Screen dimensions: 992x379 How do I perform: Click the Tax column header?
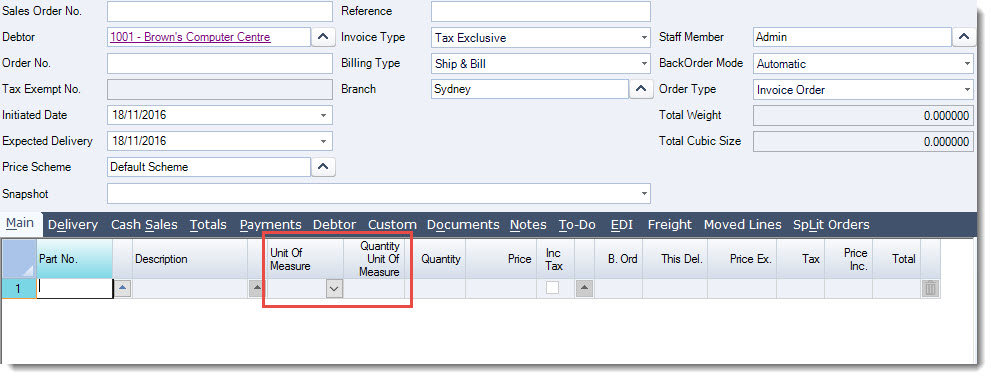pyautogui.click(x=801, y=259)
